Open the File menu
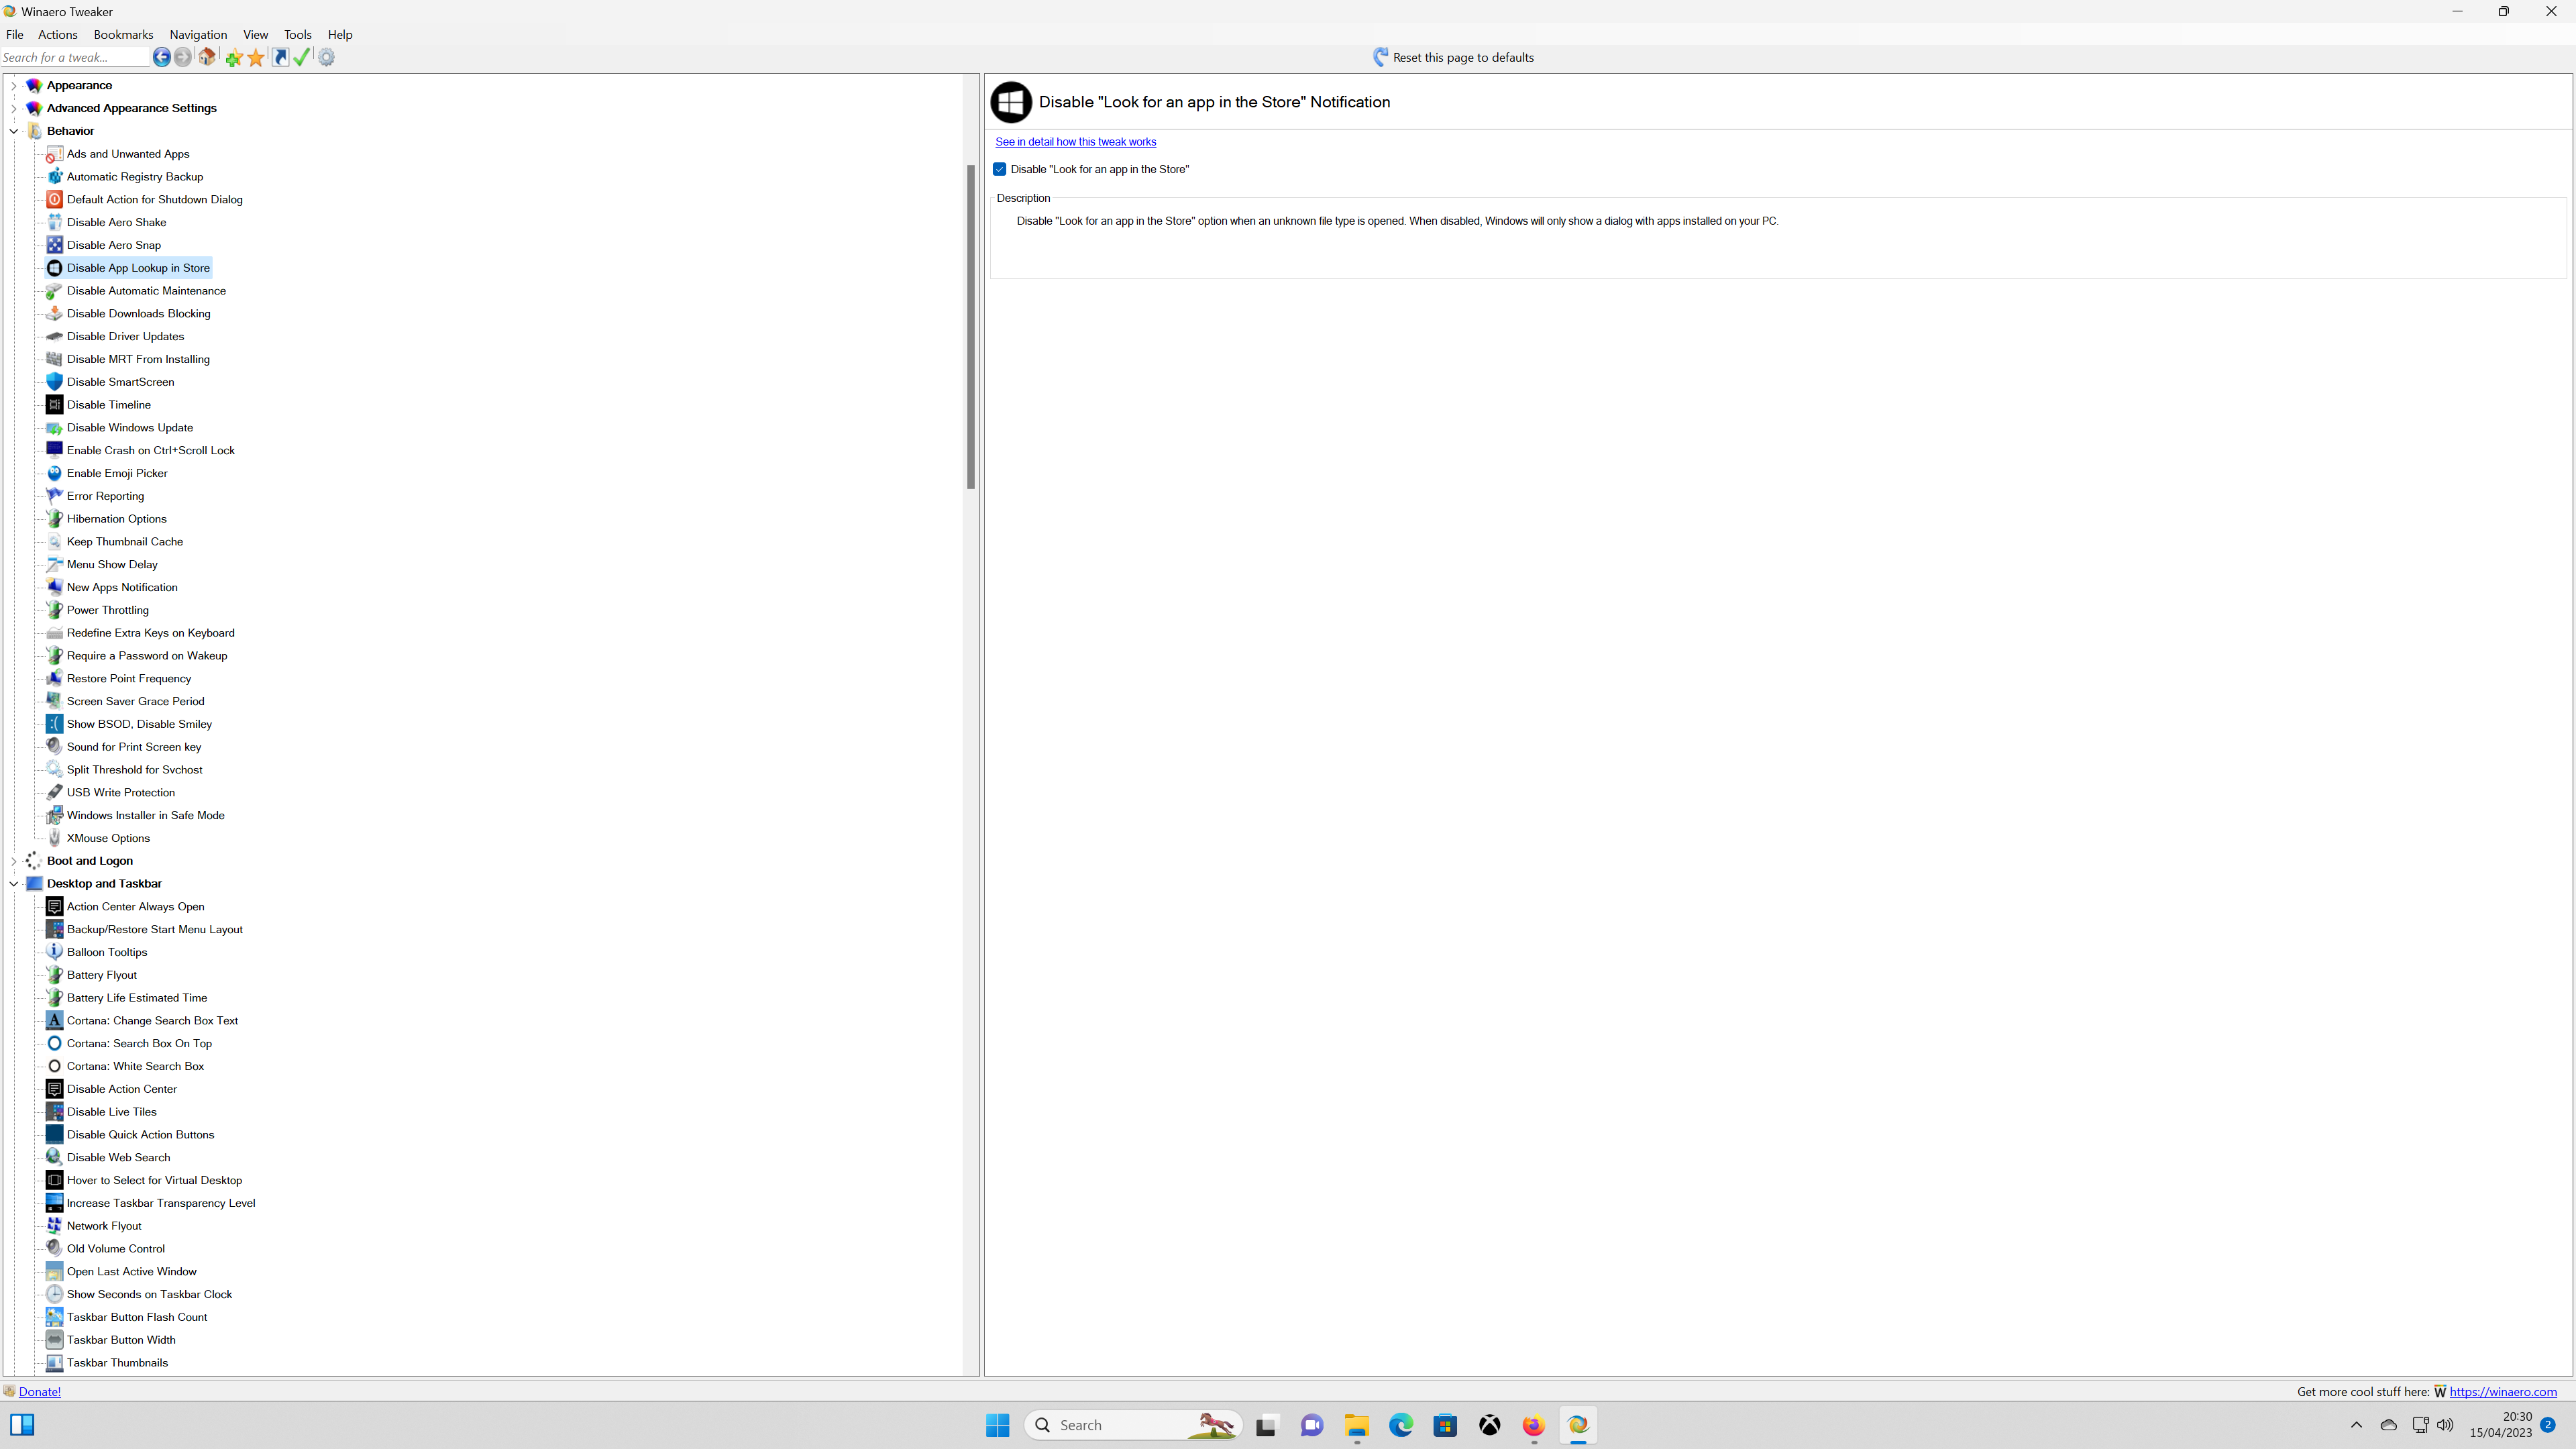This screenshot has width=2576, height=1449. pyautogui.click(x=14, y=34)
